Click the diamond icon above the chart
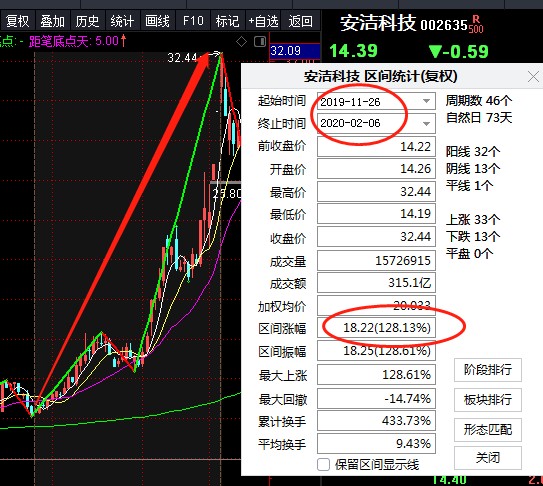 (241, 42)
